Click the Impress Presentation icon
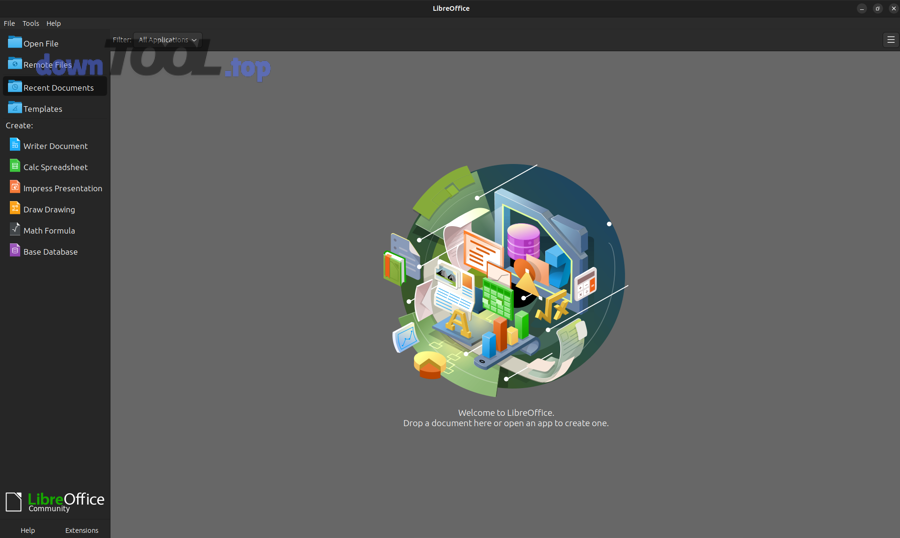 [14, 187]
